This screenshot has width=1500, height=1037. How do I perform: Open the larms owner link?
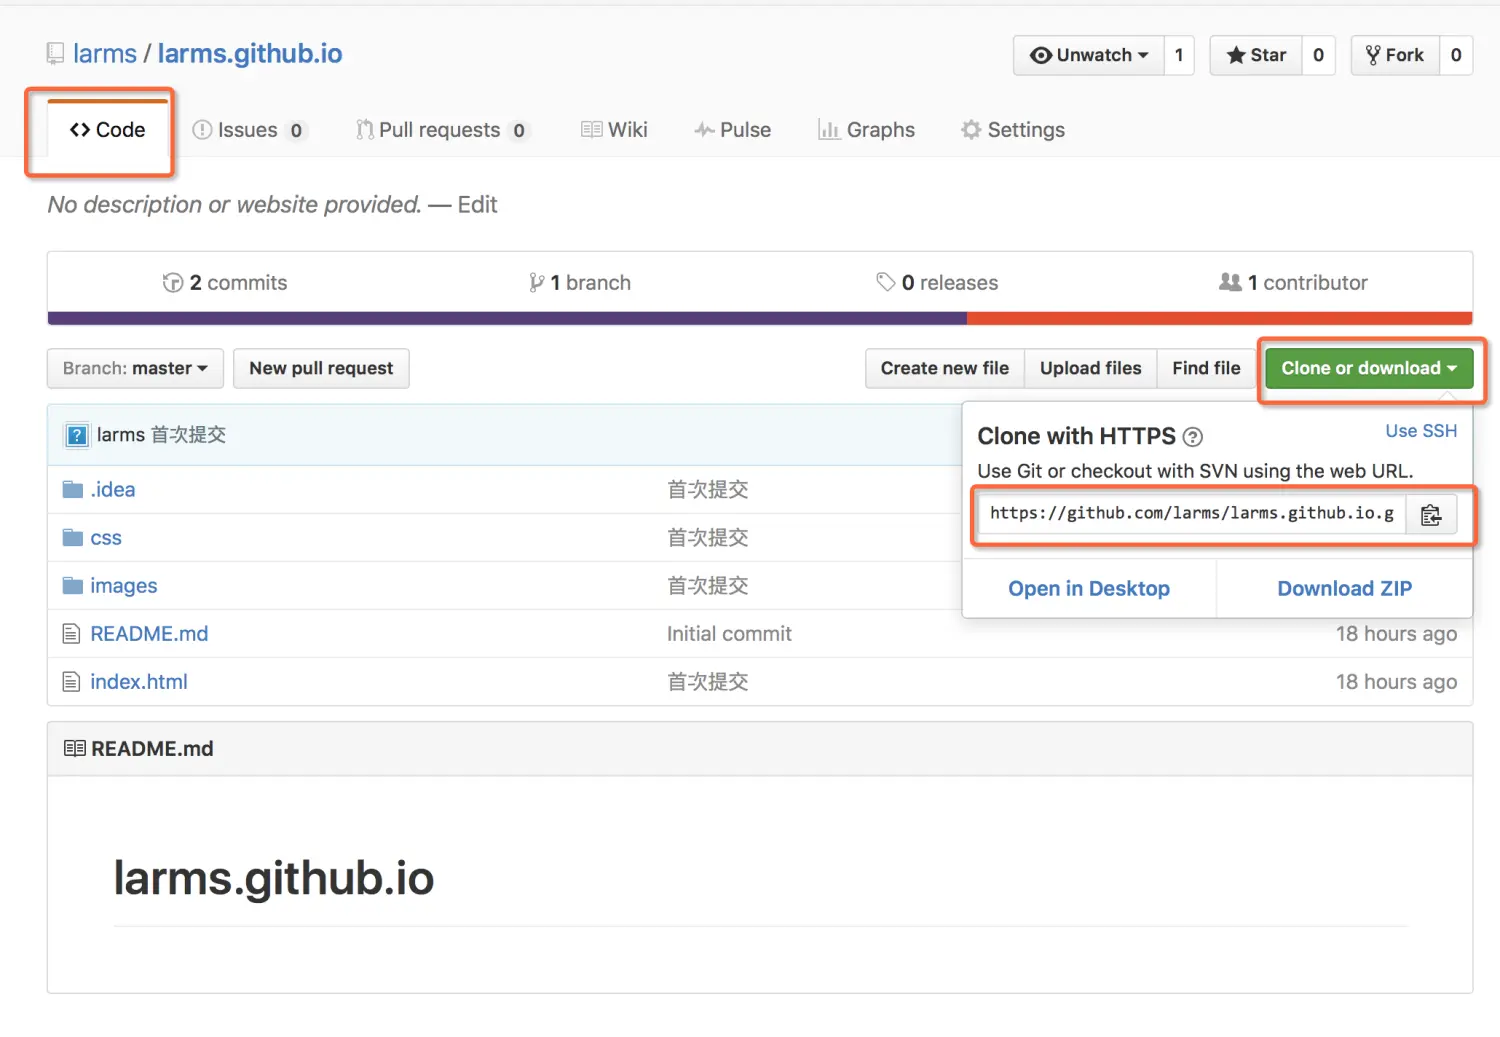tap(105, 54)
